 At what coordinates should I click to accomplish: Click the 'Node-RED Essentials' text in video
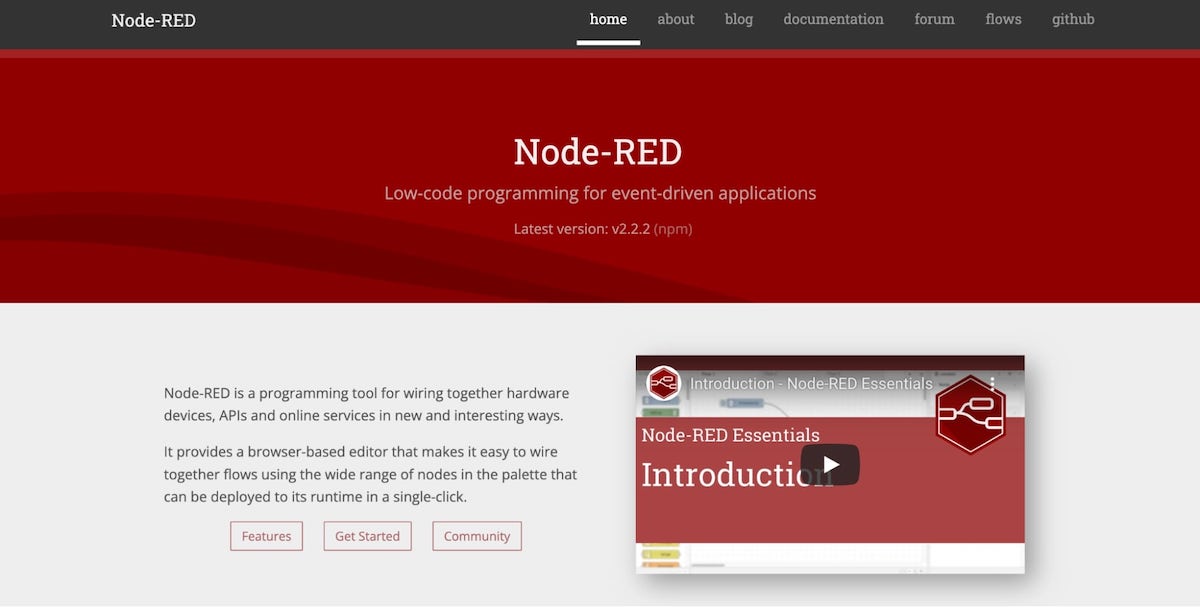tap(730, 435)
